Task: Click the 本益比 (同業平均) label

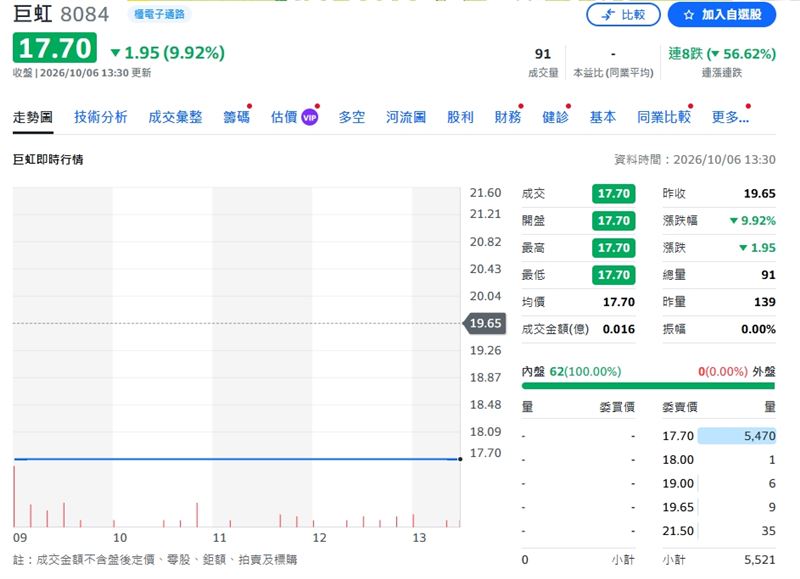Action: coord(613,73)
